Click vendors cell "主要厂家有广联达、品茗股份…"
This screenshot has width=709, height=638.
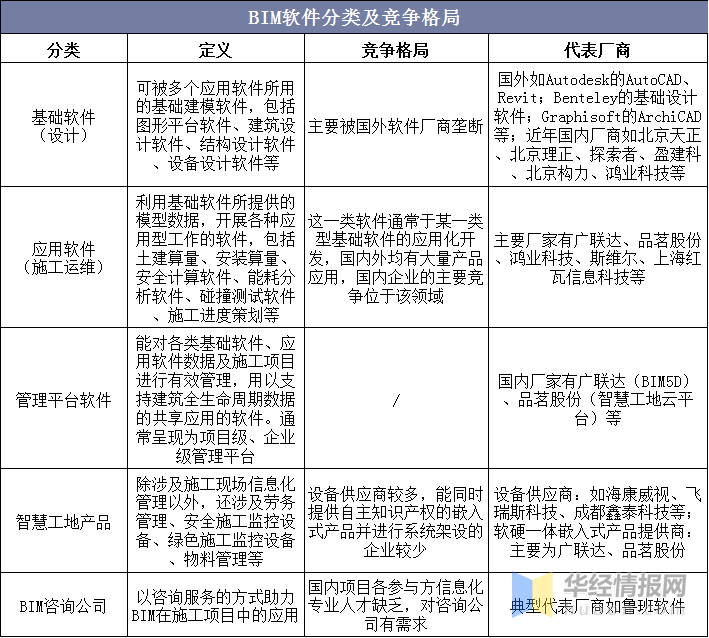pyautogui.click(x=598, y=258)
